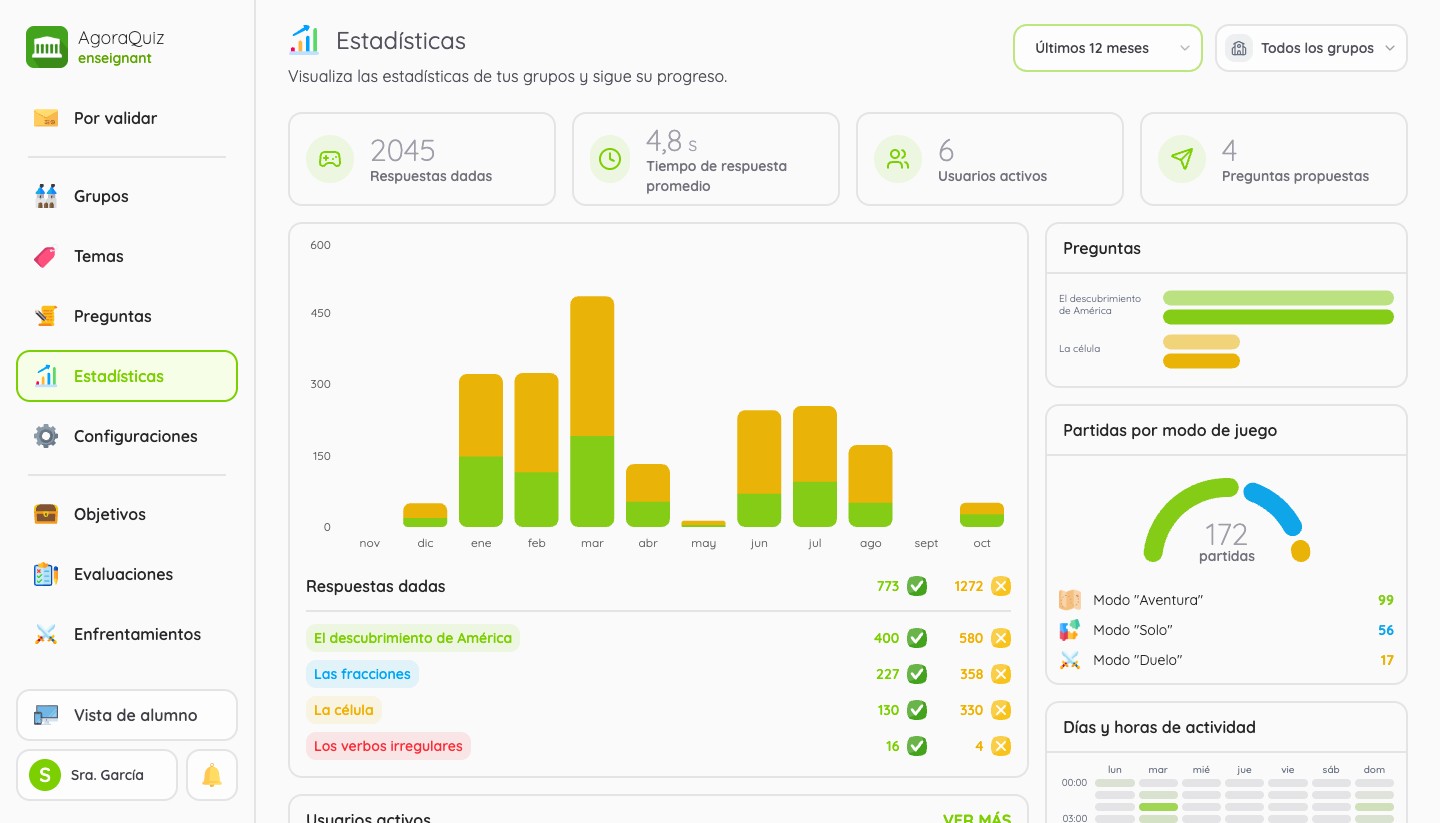
Task: Toggle green checkmark beside 773 correct answers
Action: click(917, 586)
